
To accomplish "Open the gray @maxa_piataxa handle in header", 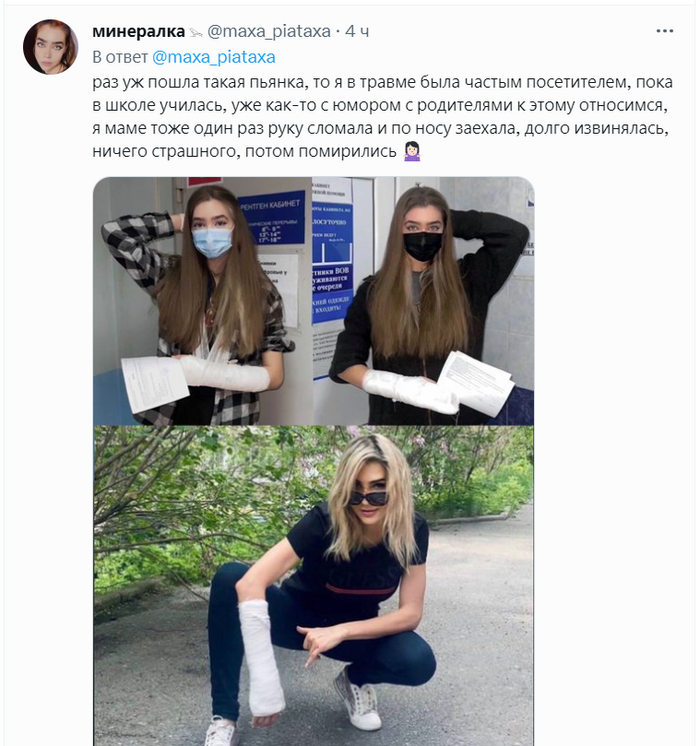I will 269,31.
